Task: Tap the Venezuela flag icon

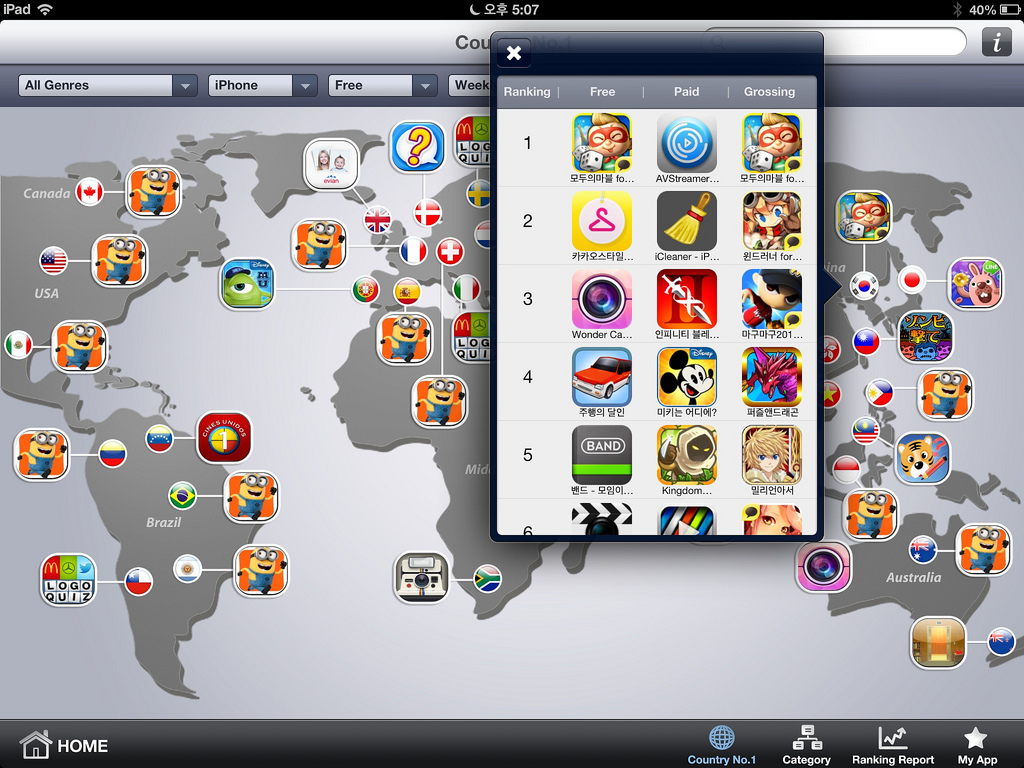Action: (159, 438)
